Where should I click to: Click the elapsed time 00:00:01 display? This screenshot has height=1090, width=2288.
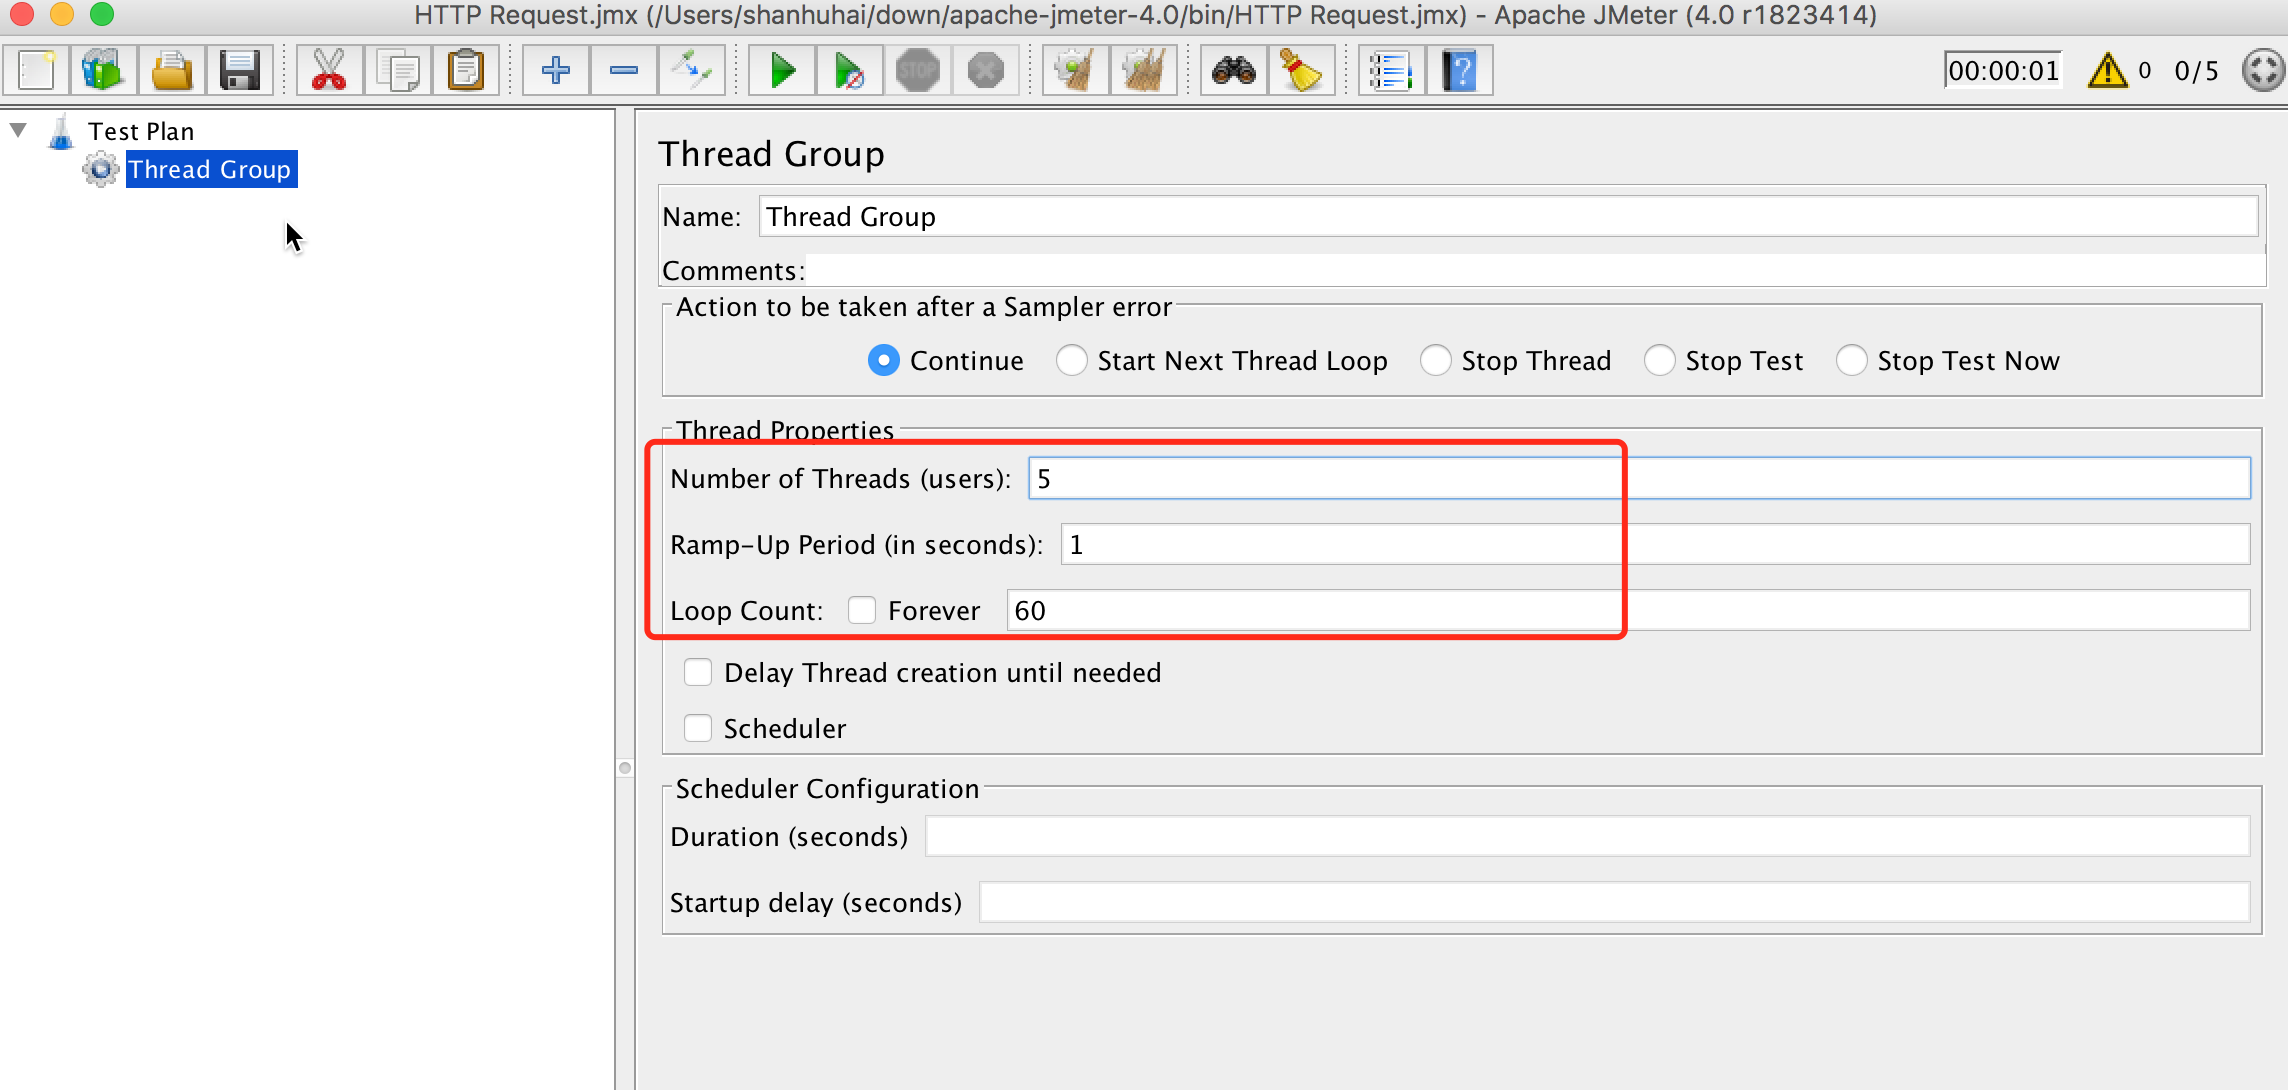2004,71
